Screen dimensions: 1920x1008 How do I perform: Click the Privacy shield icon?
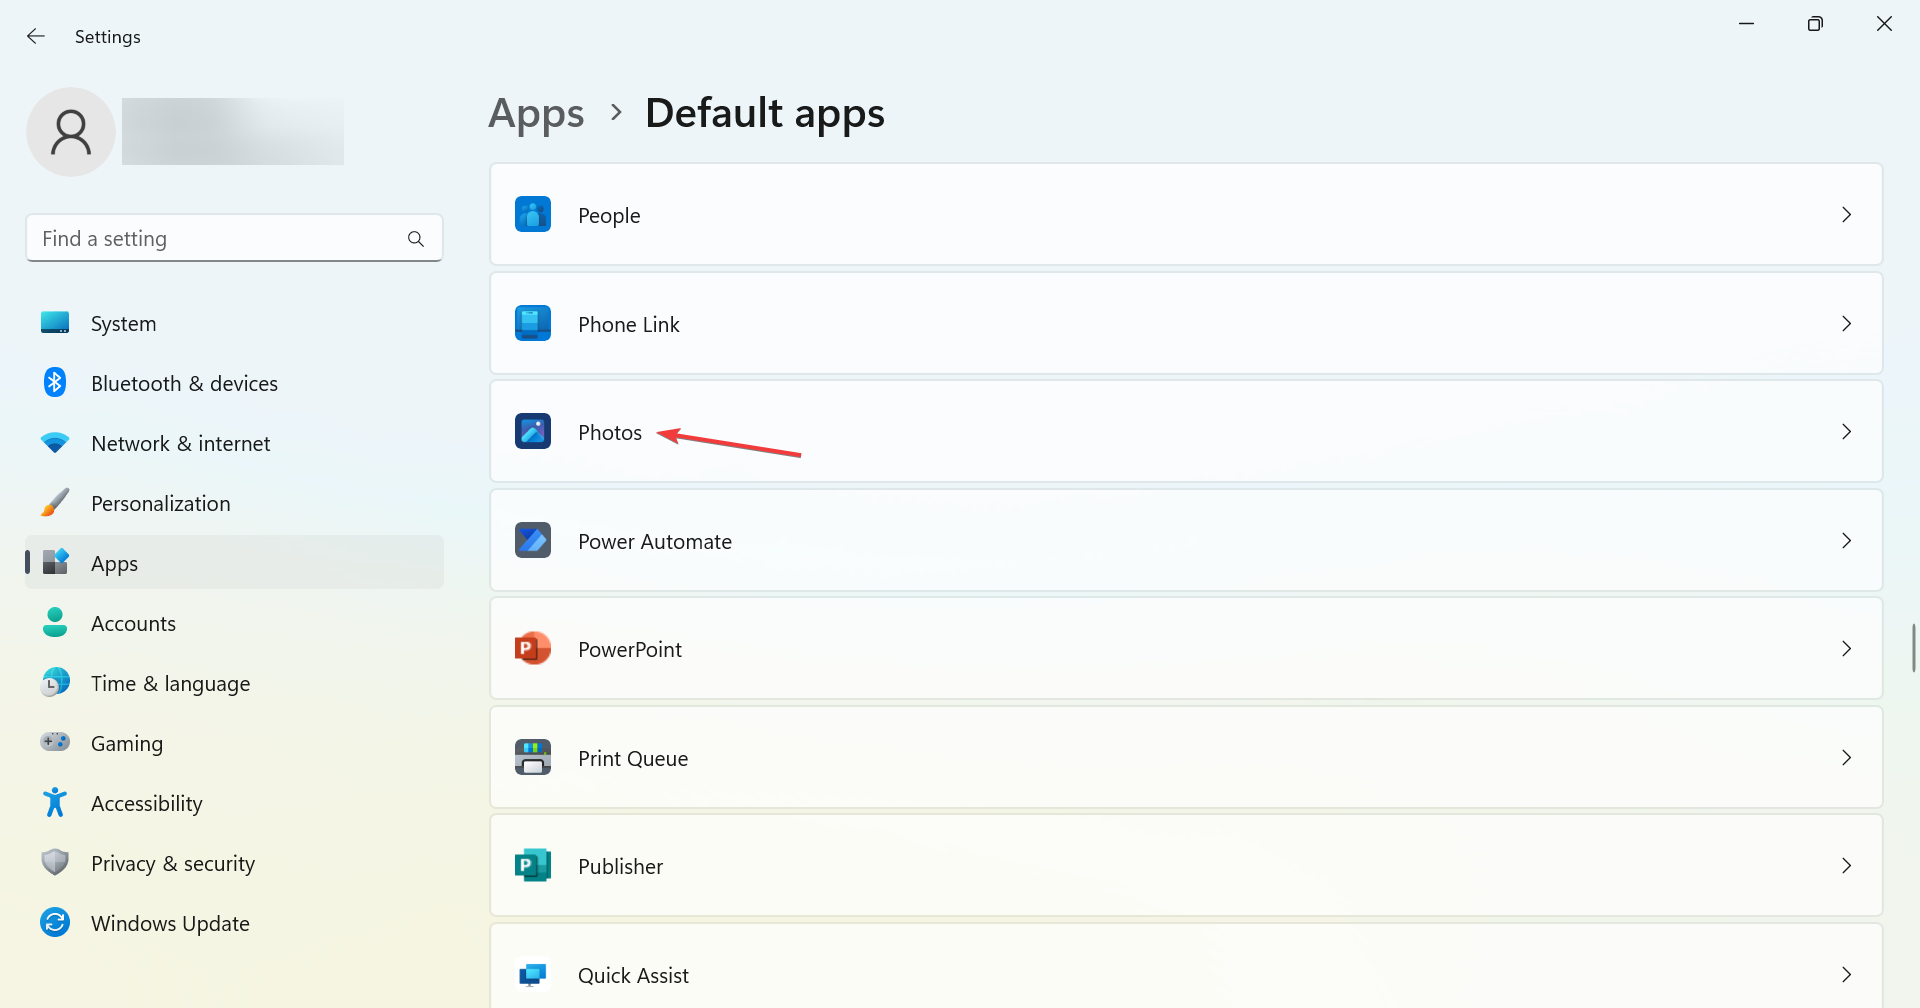pos(55,862)
